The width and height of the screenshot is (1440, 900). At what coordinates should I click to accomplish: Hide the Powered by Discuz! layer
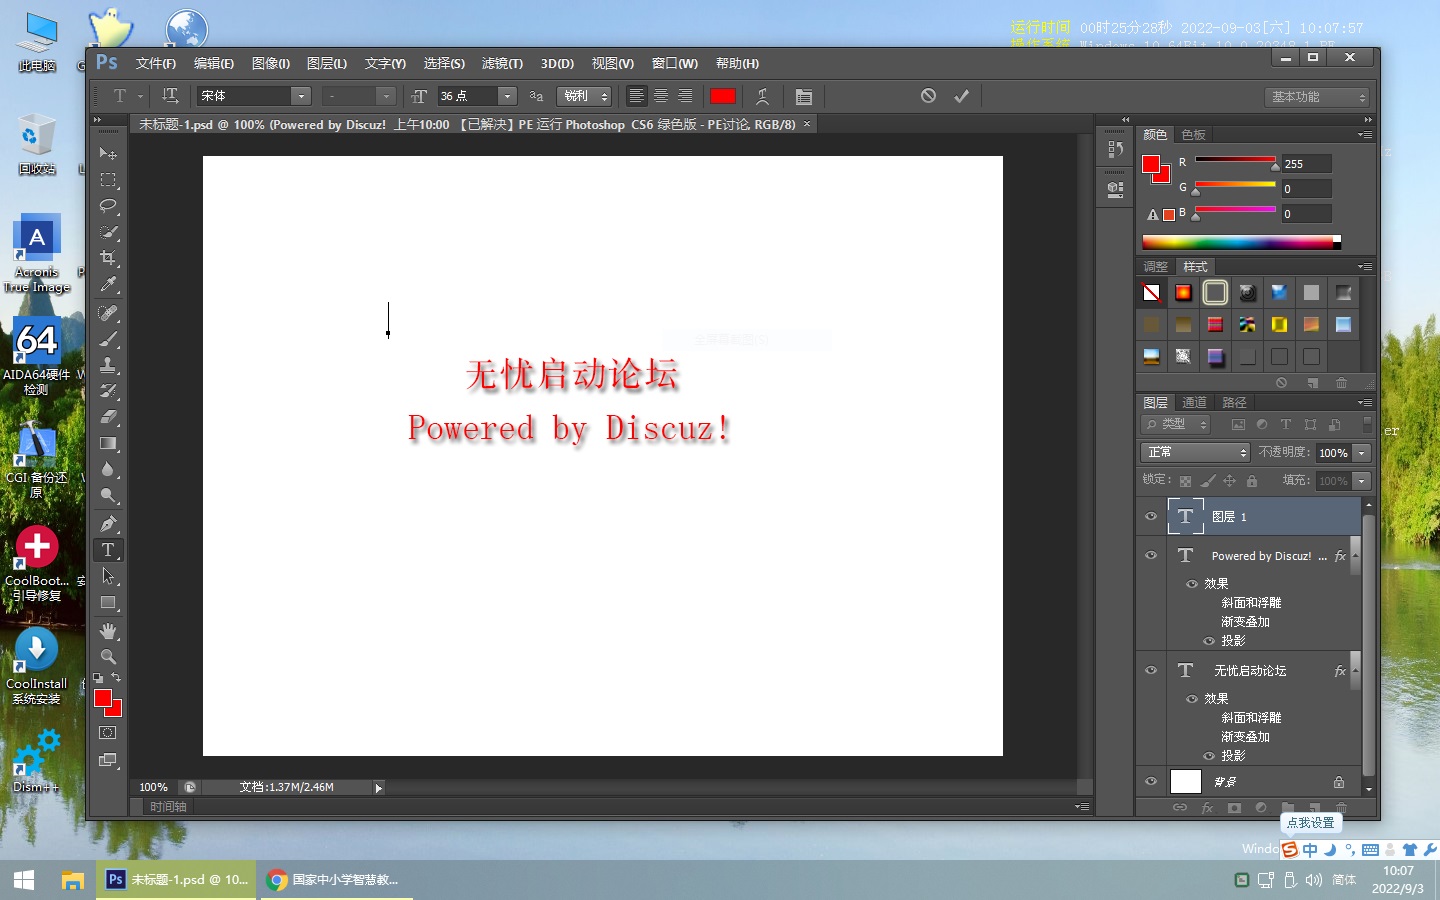tap(1151, 555)
